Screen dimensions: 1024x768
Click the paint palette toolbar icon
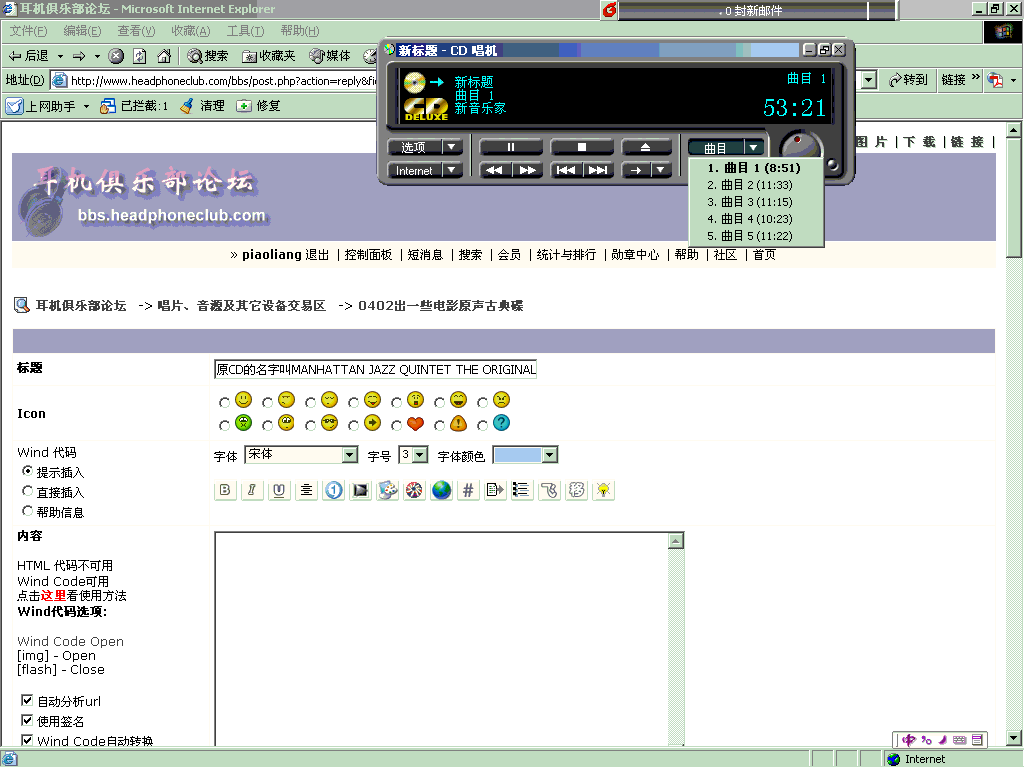point(387,490)
